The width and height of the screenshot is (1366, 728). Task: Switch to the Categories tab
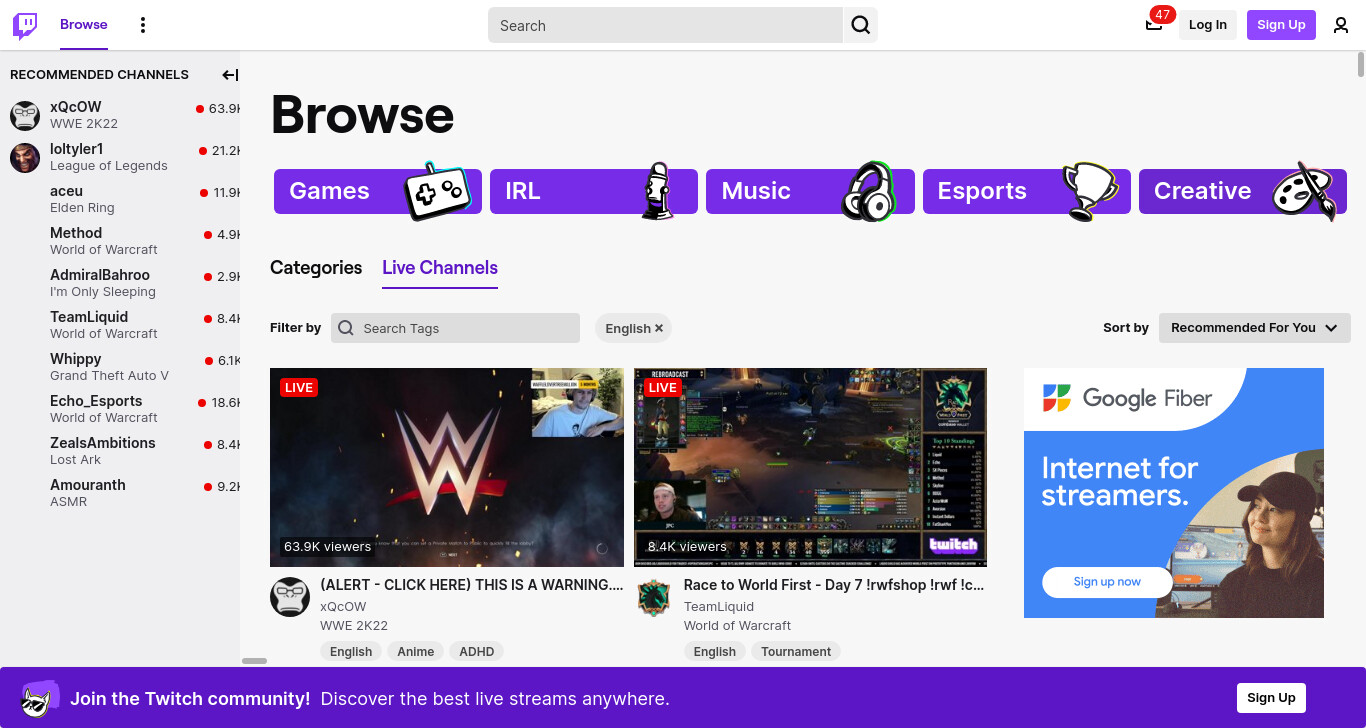pos(316,268)
